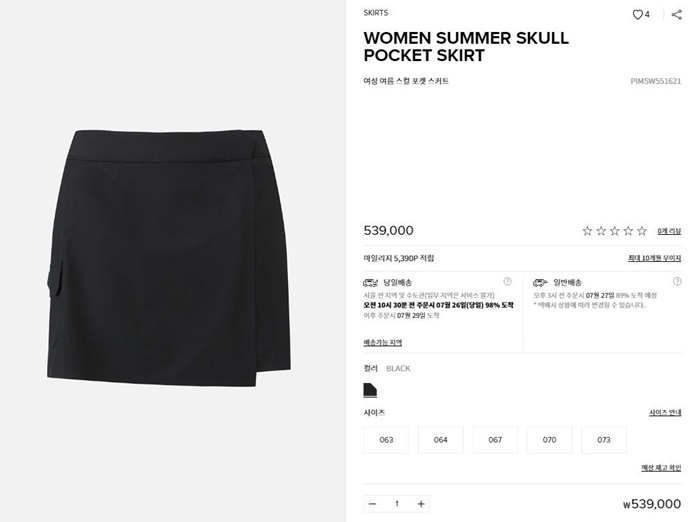Viewport: 700px width, 522px height.
Task: Select the BLACK color swatch
Action: tap(370, 390)
